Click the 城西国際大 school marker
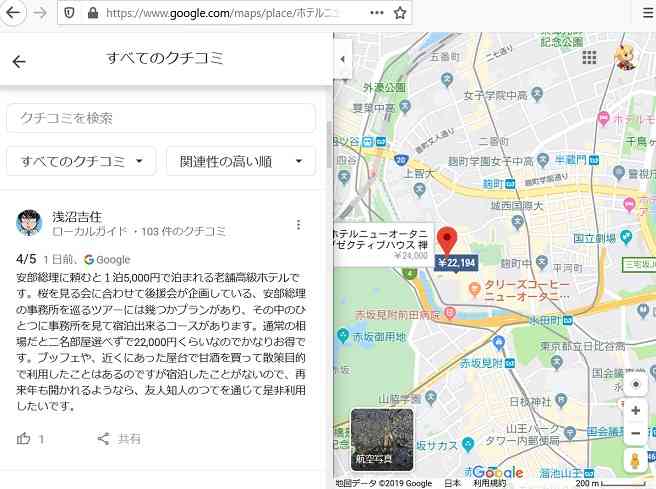This screenshot has width=656, height=489. coord(518,221)
